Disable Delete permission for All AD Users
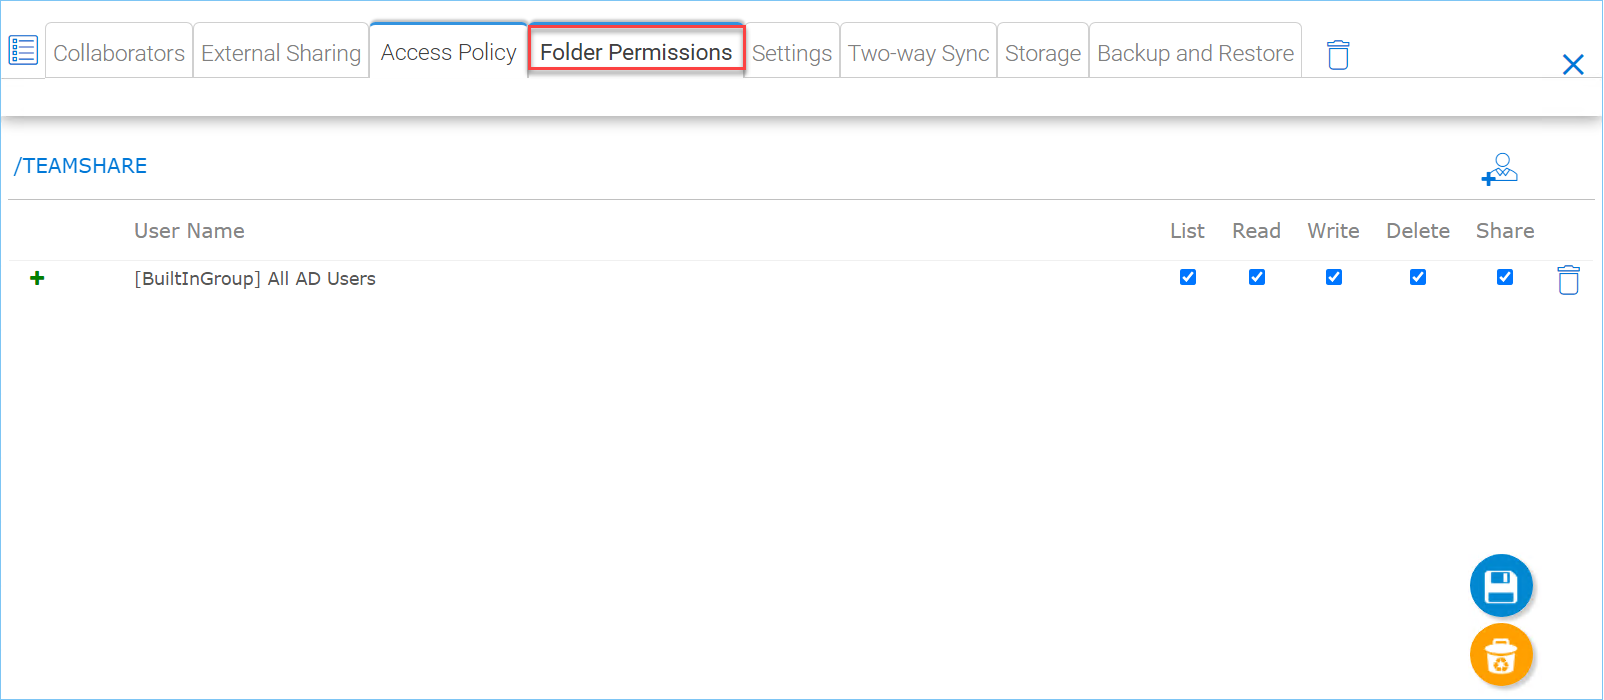This screenshot has width=1604, height=700. point(1418,277)
